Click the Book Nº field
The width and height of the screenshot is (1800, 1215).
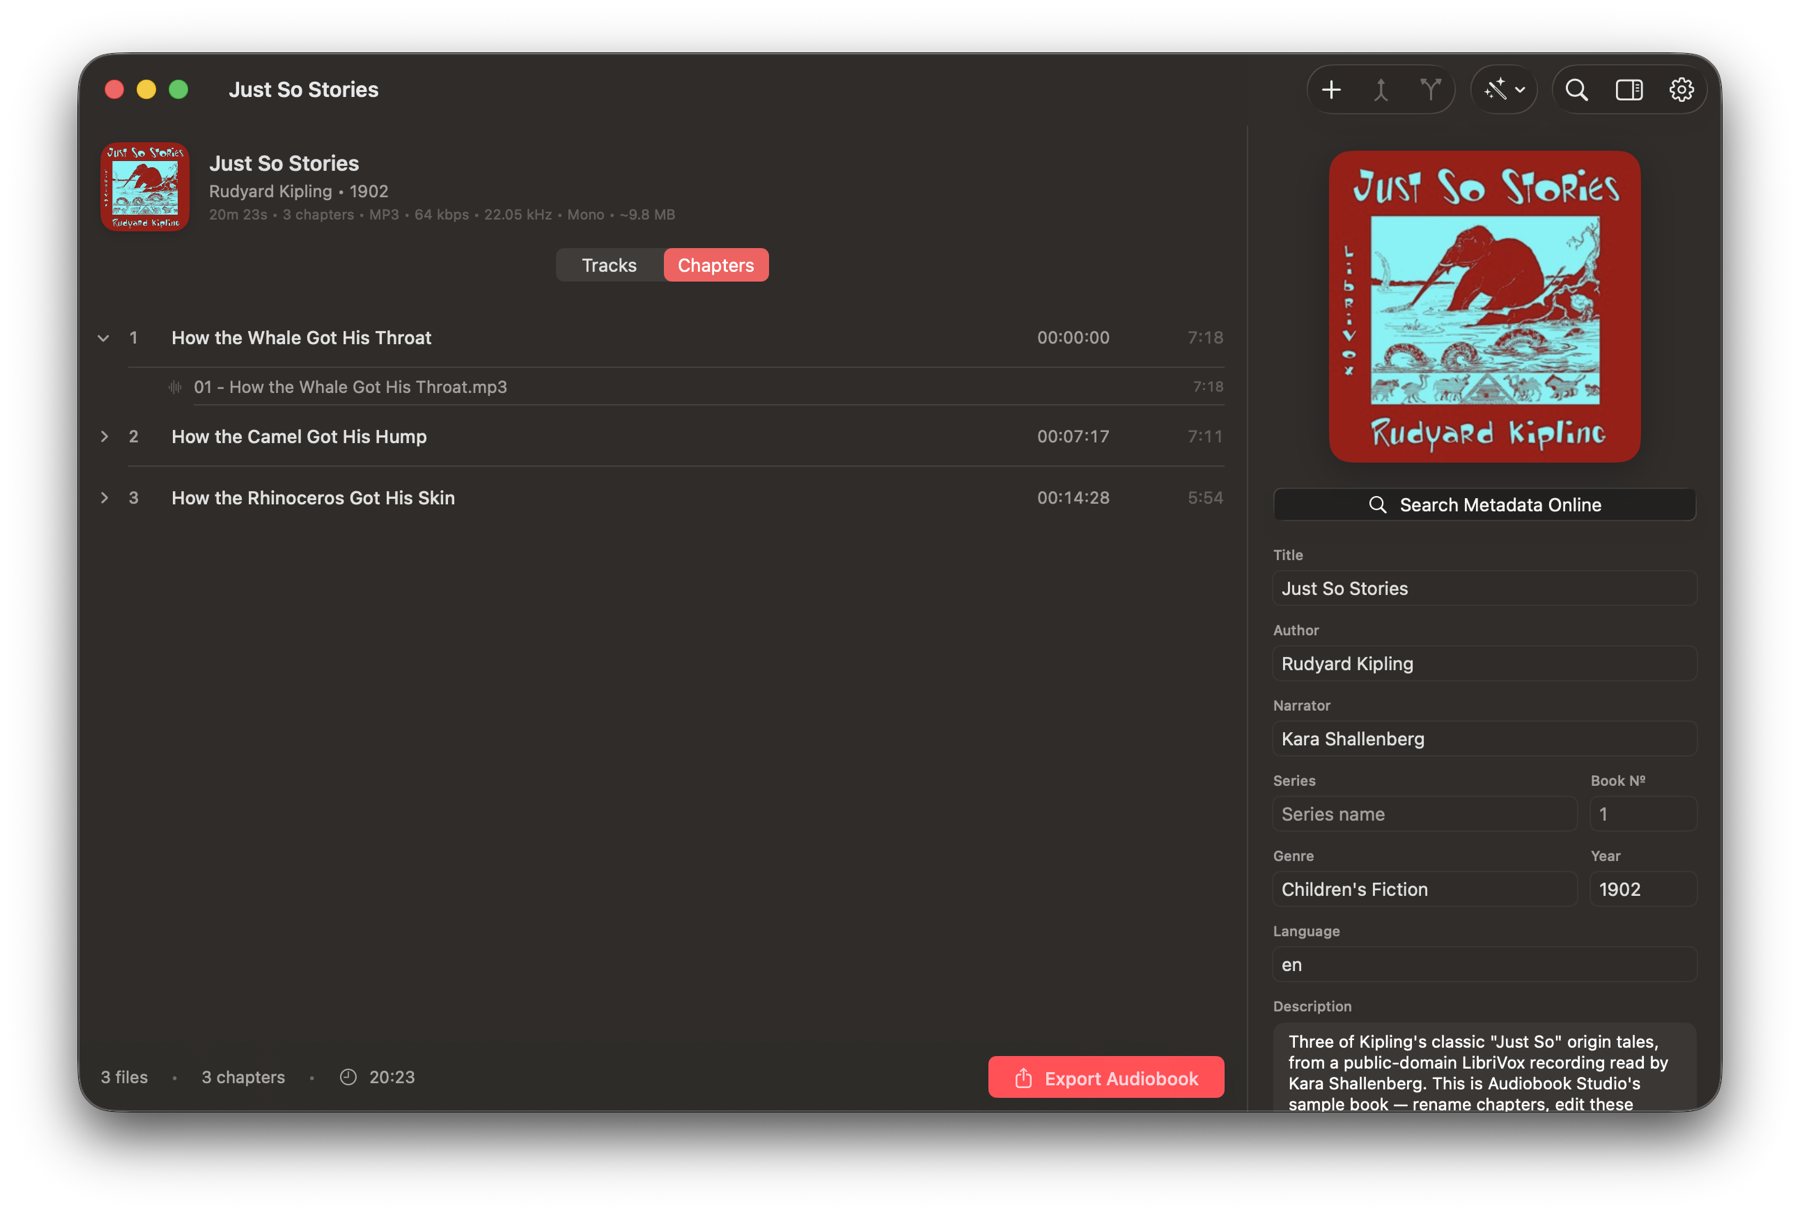pyautogui.click(x=1643, y=814)
